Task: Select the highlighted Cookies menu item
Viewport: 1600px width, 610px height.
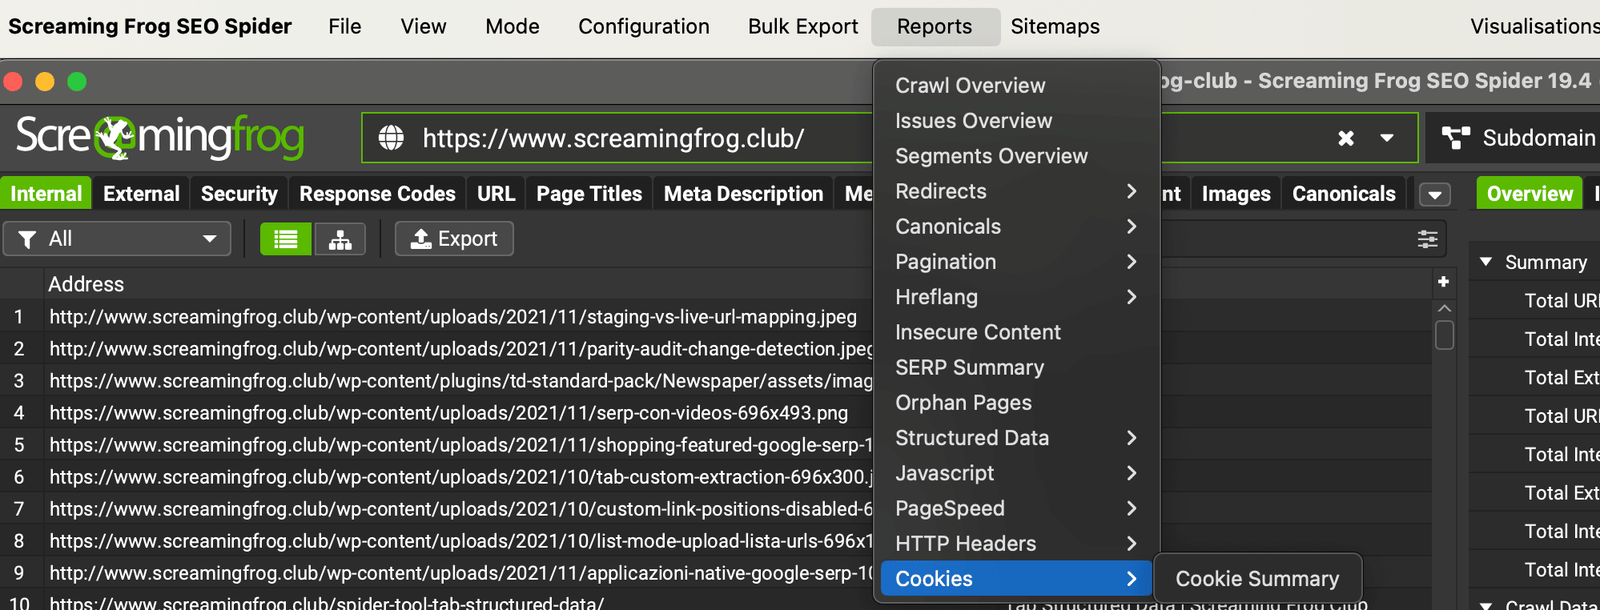Action: (x=1017, y=579)
